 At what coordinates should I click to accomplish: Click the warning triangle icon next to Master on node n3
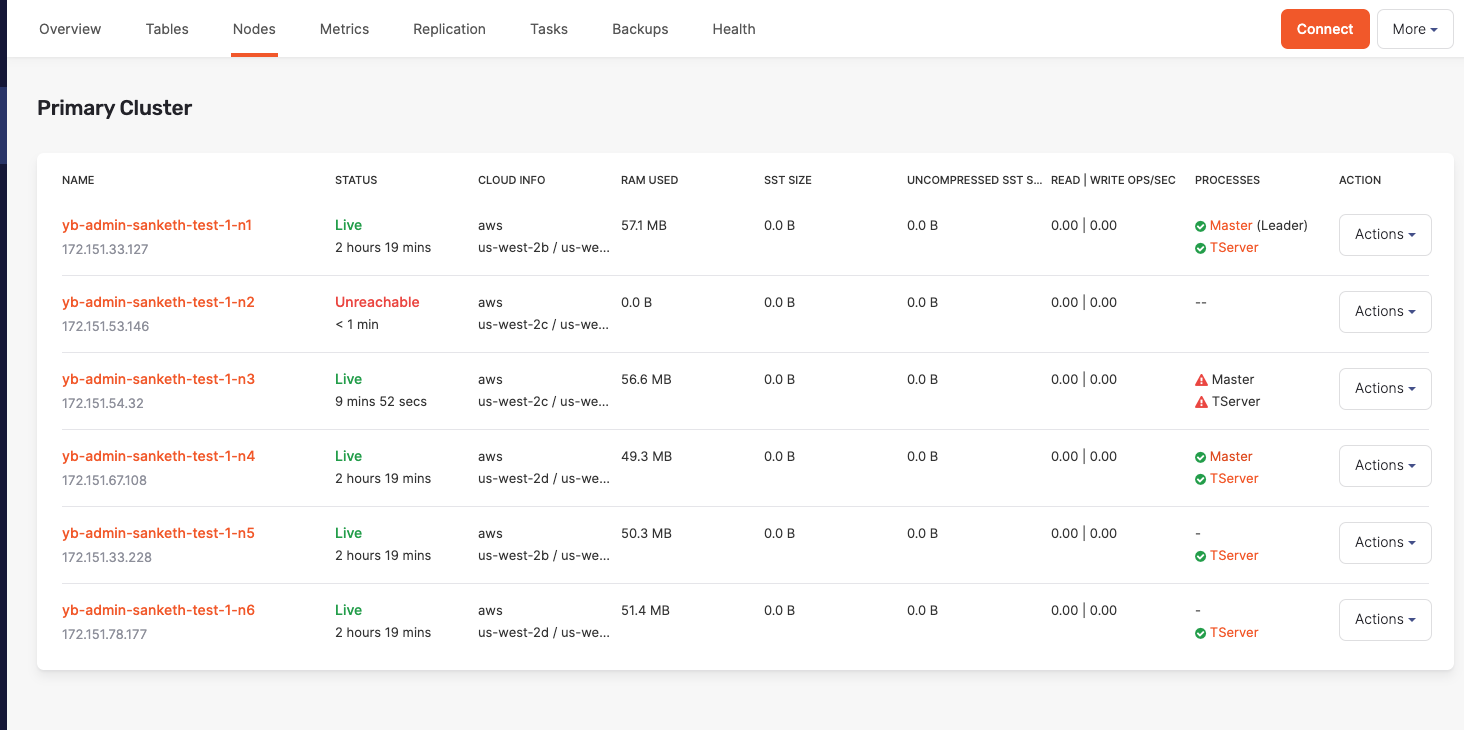pos(1200,379)
